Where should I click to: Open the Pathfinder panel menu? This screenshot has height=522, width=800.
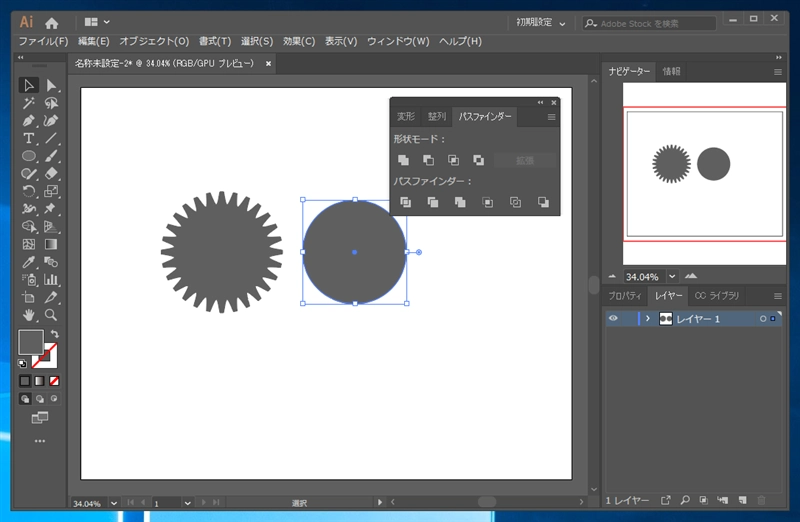pos(552,117)
